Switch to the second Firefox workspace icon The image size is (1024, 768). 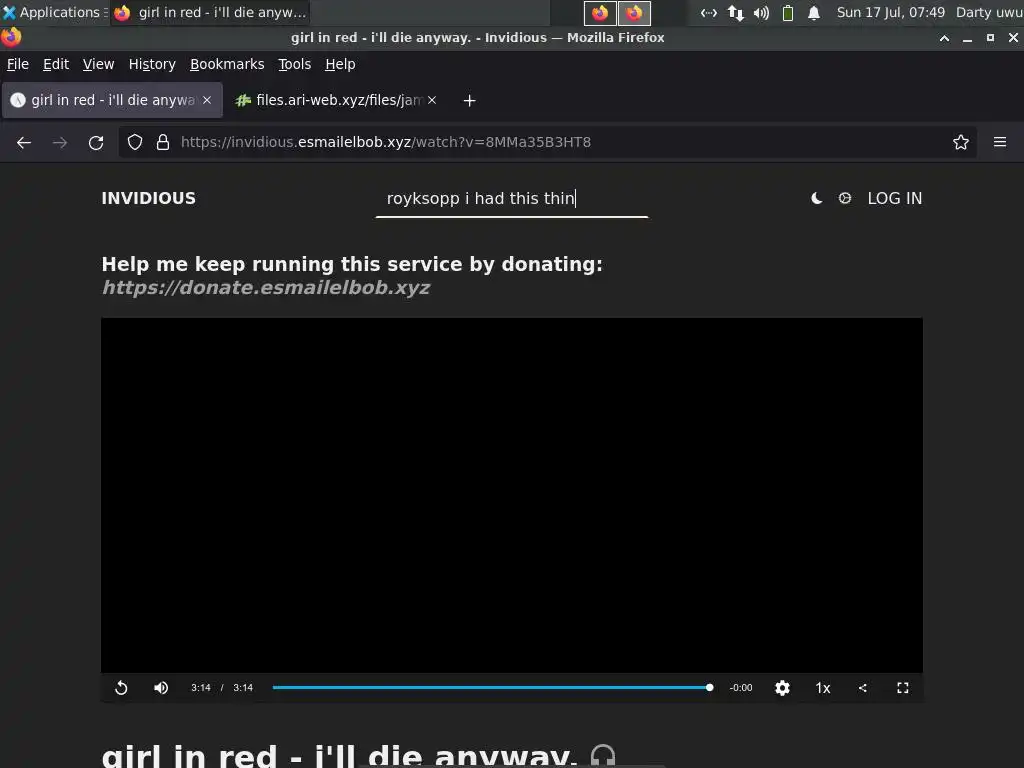634,12
